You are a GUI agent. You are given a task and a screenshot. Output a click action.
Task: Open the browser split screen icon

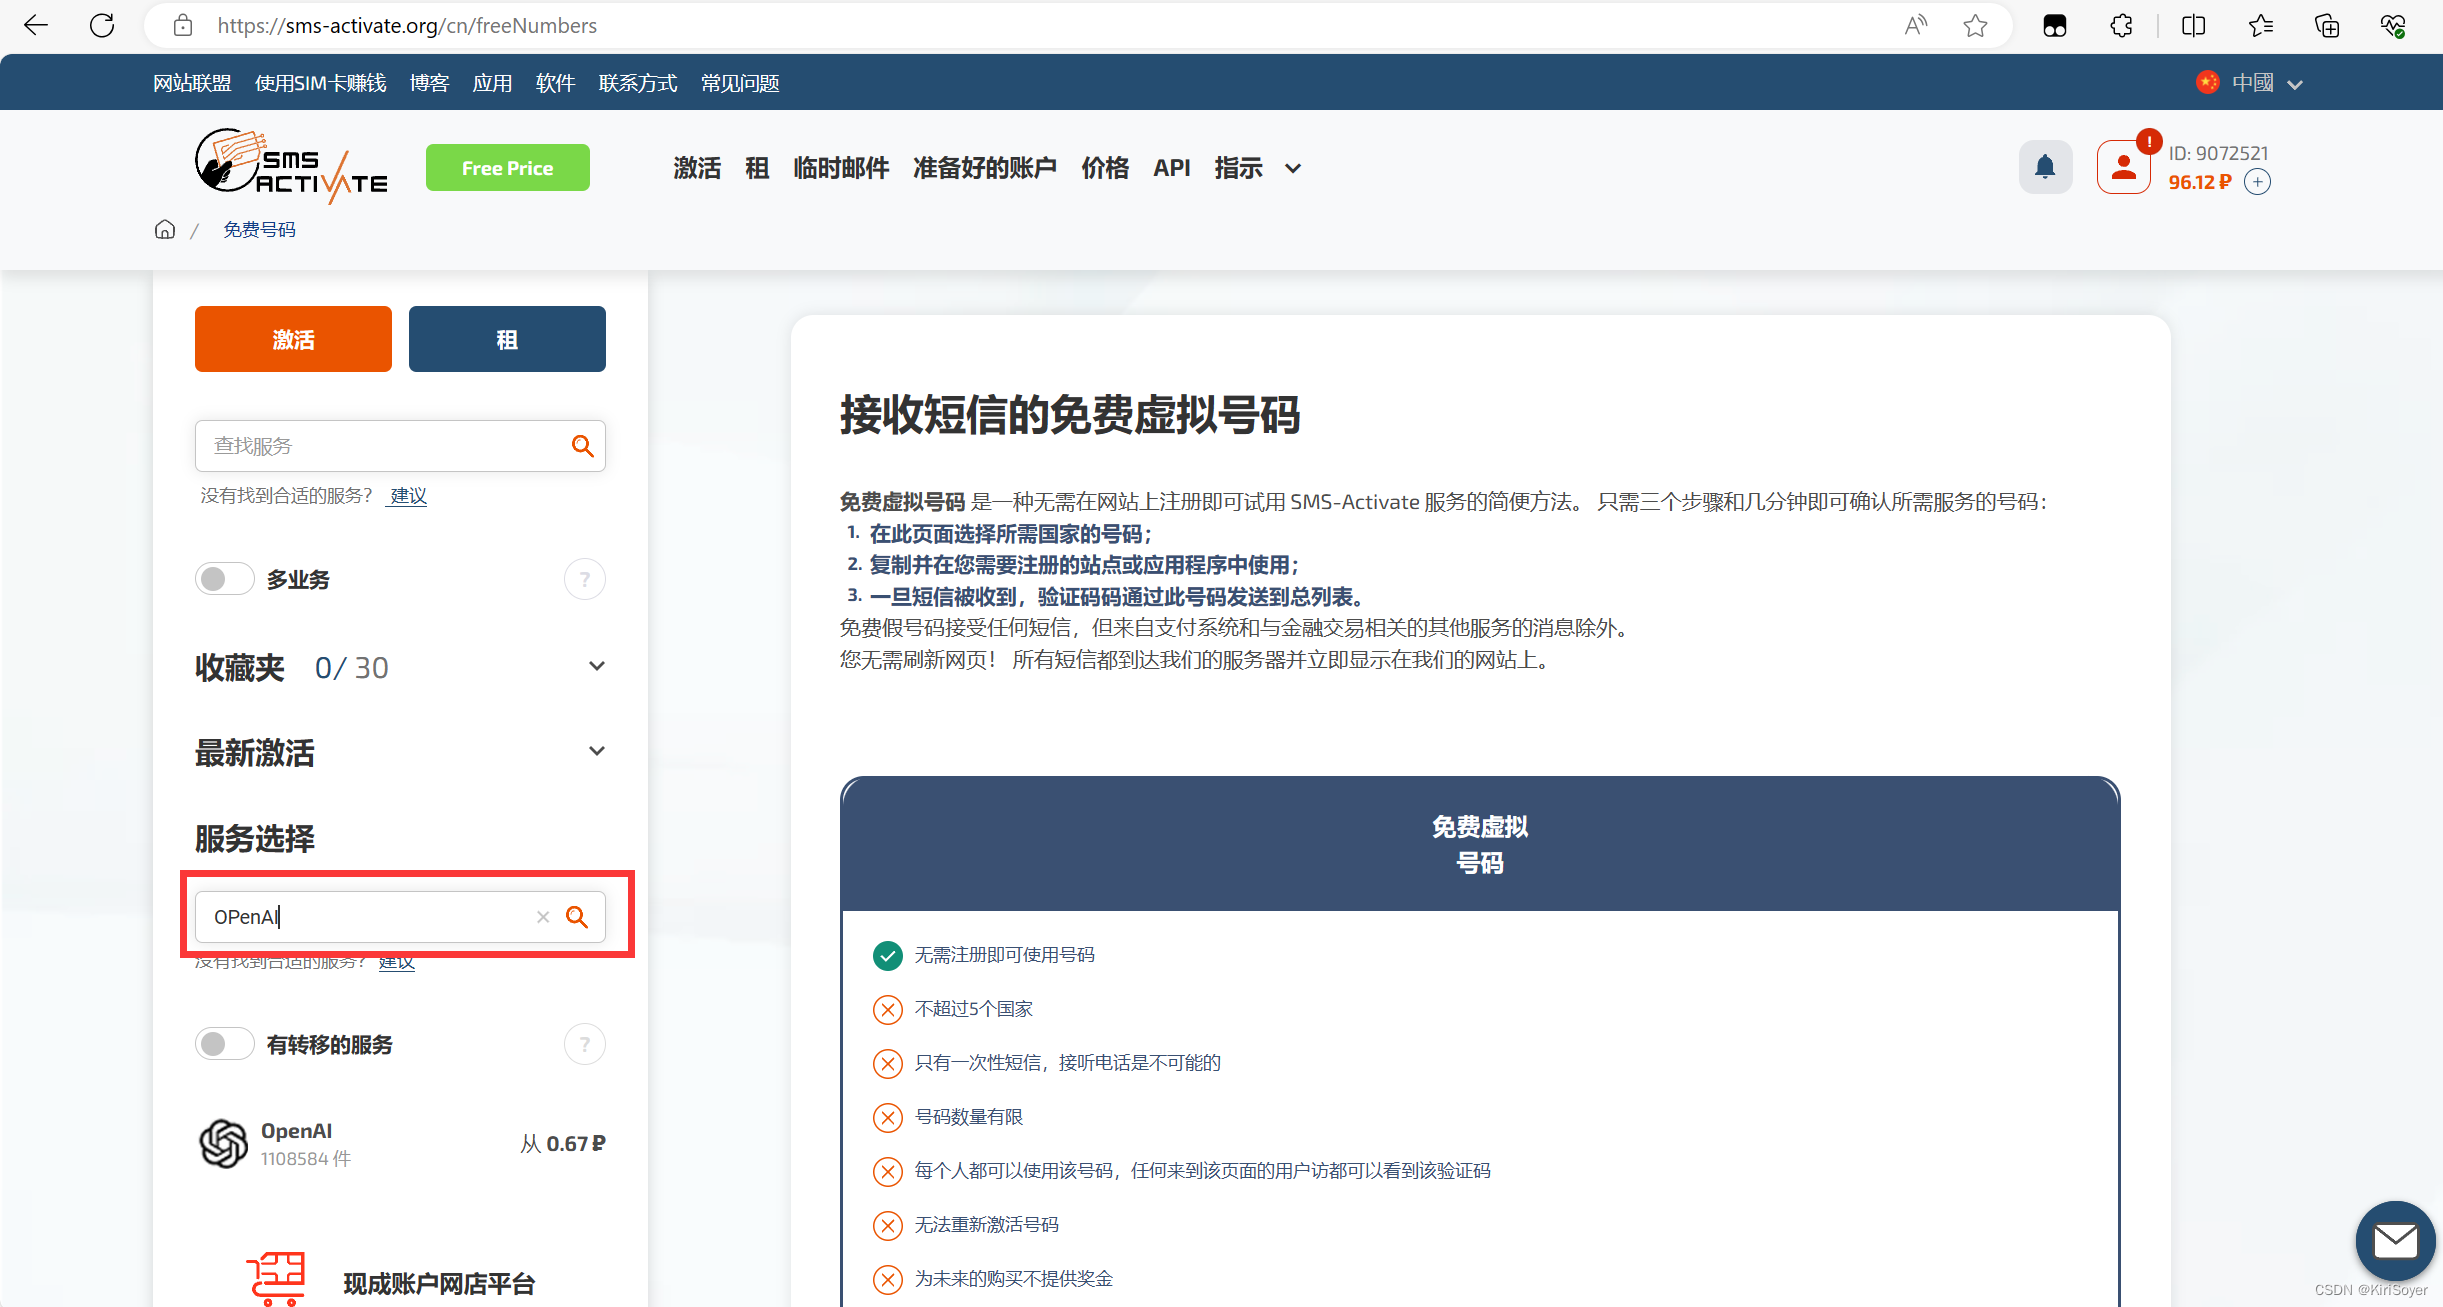tap(2193, 25)
